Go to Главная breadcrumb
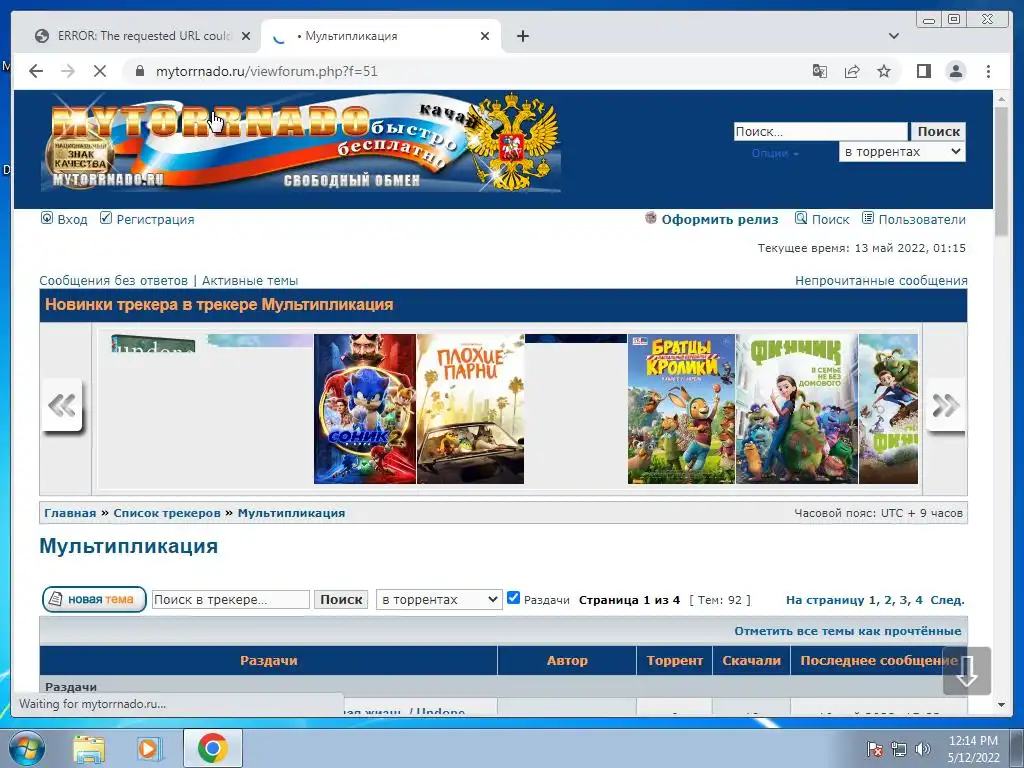The height and width of the screenshot is (768, 1024). (x=70, y=513)
